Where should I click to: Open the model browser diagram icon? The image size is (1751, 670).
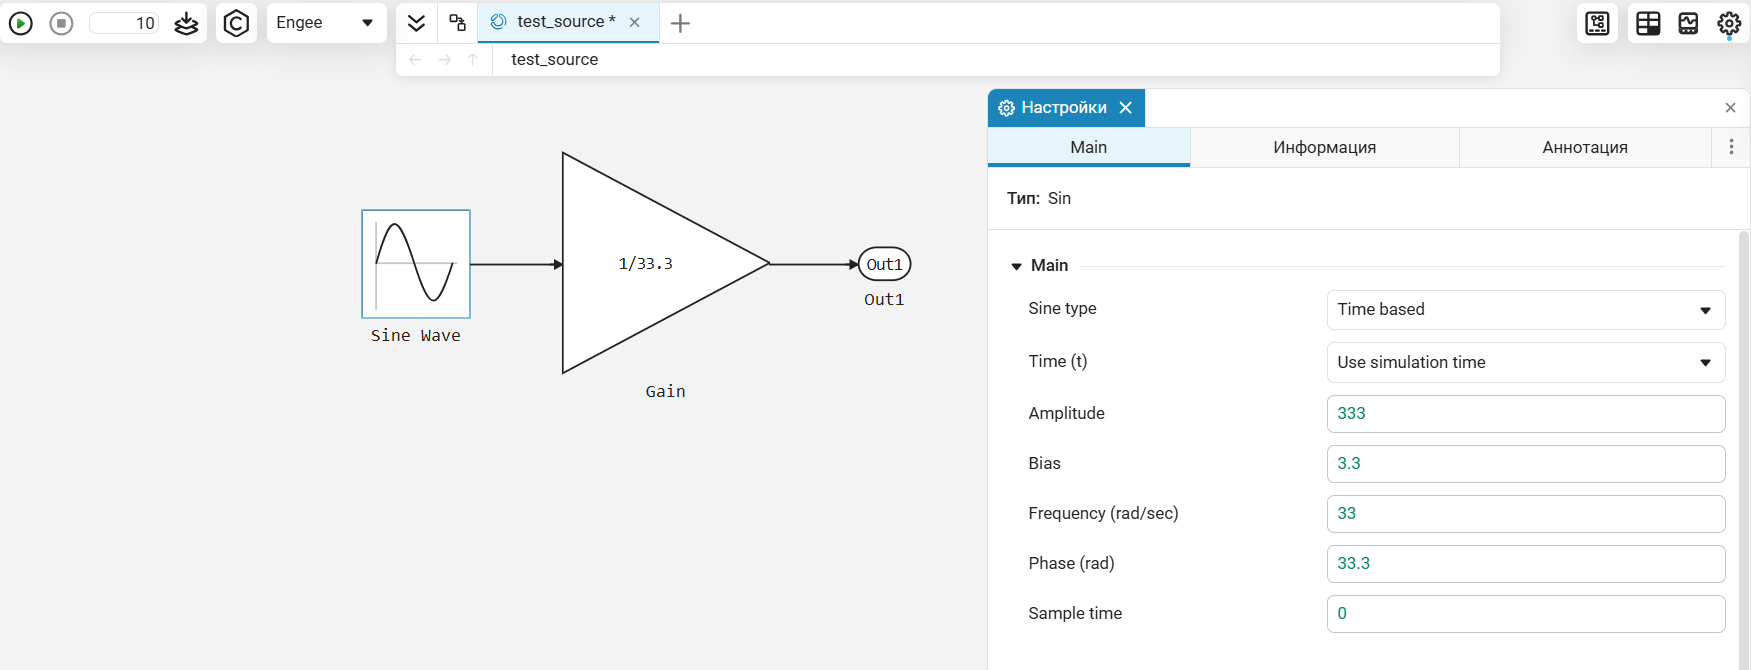1597,23
